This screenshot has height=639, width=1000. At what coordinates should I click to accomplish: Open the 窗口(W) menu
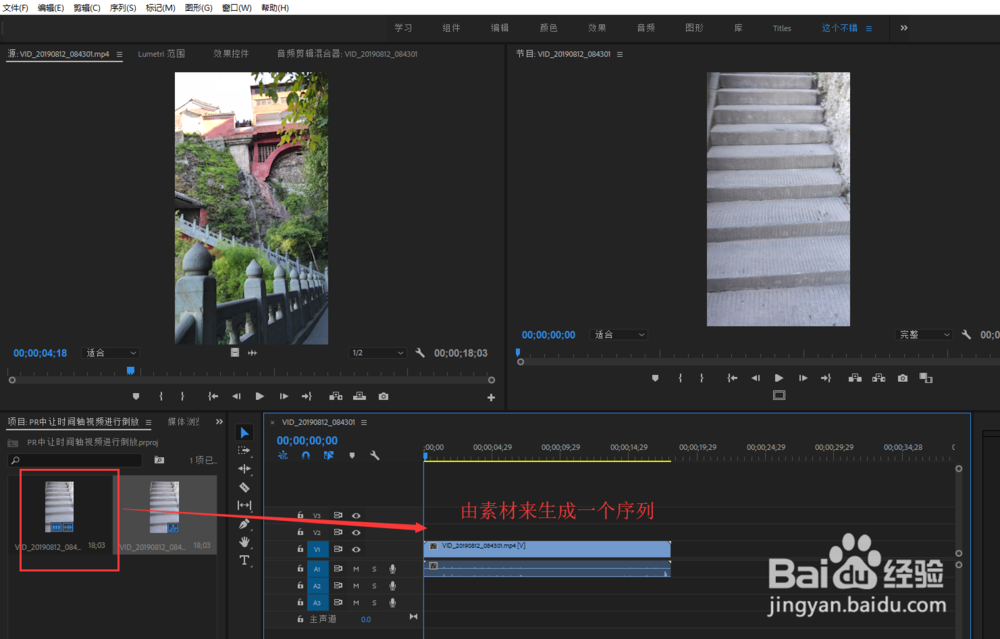[x=237, y=8]
